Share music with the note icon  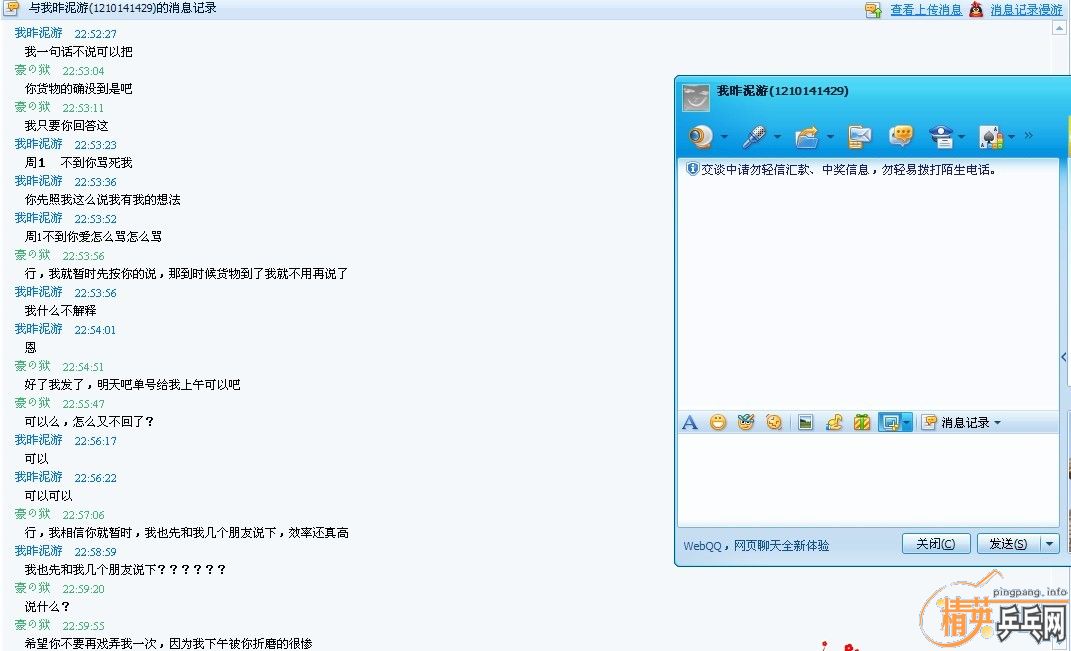click(x=834, y=422)
